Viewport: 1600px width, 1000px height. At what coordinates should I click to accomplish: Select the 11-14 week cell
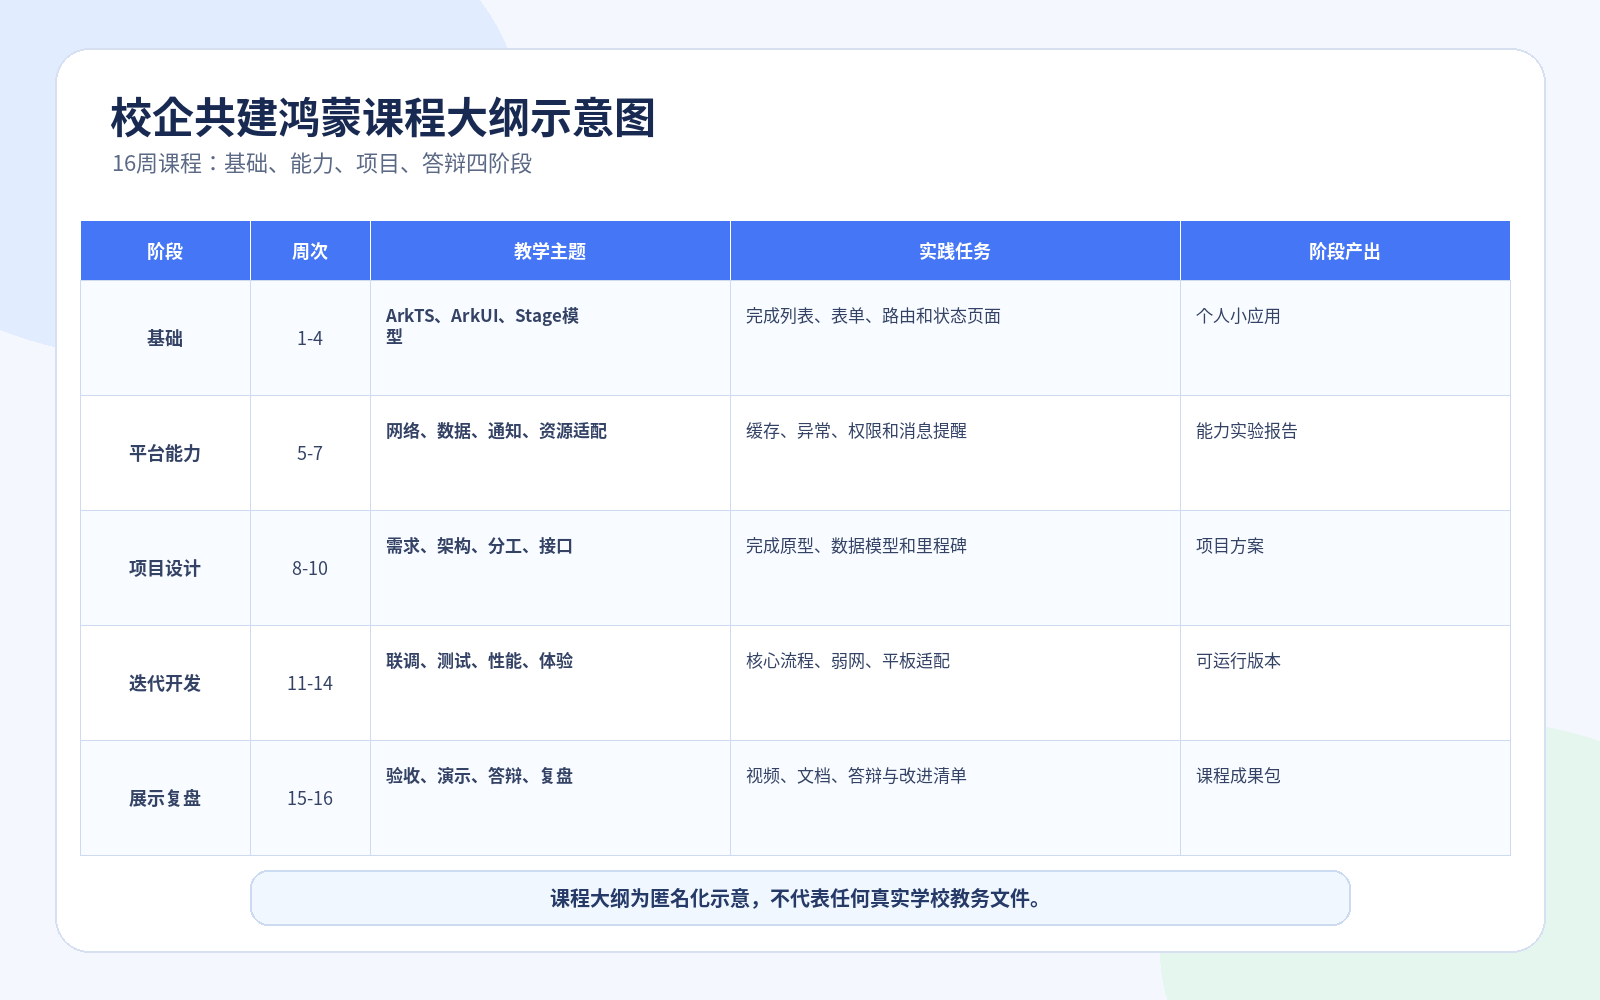pos(310,683)
